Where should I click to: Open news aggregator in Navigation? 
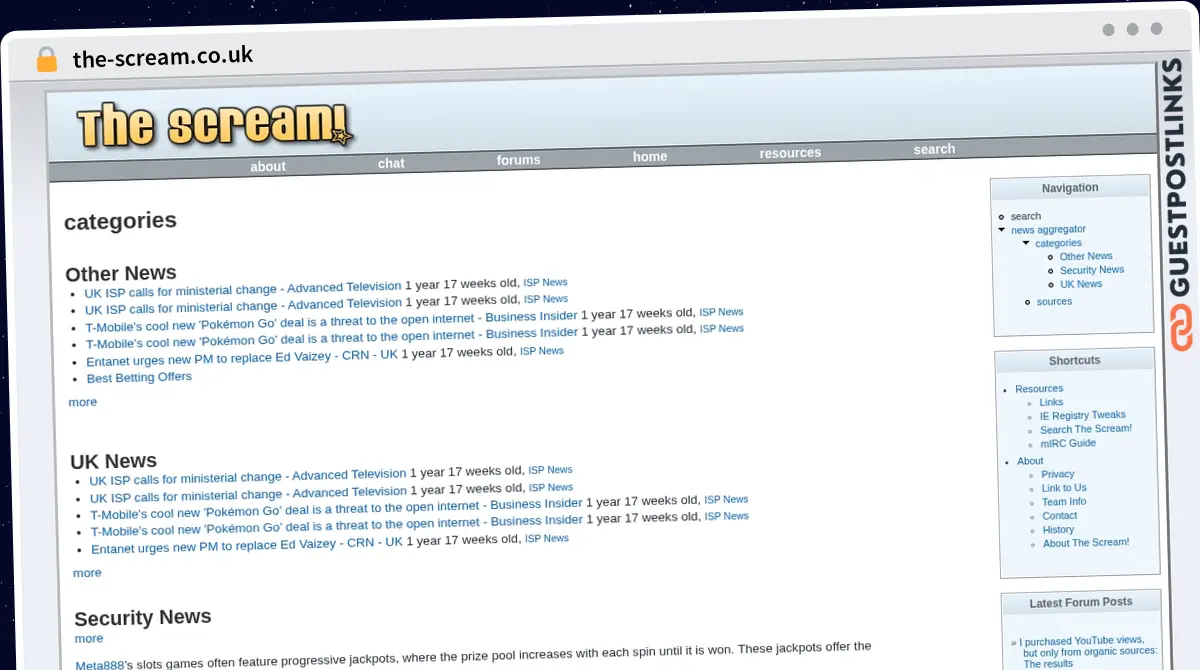point(1048,229)
